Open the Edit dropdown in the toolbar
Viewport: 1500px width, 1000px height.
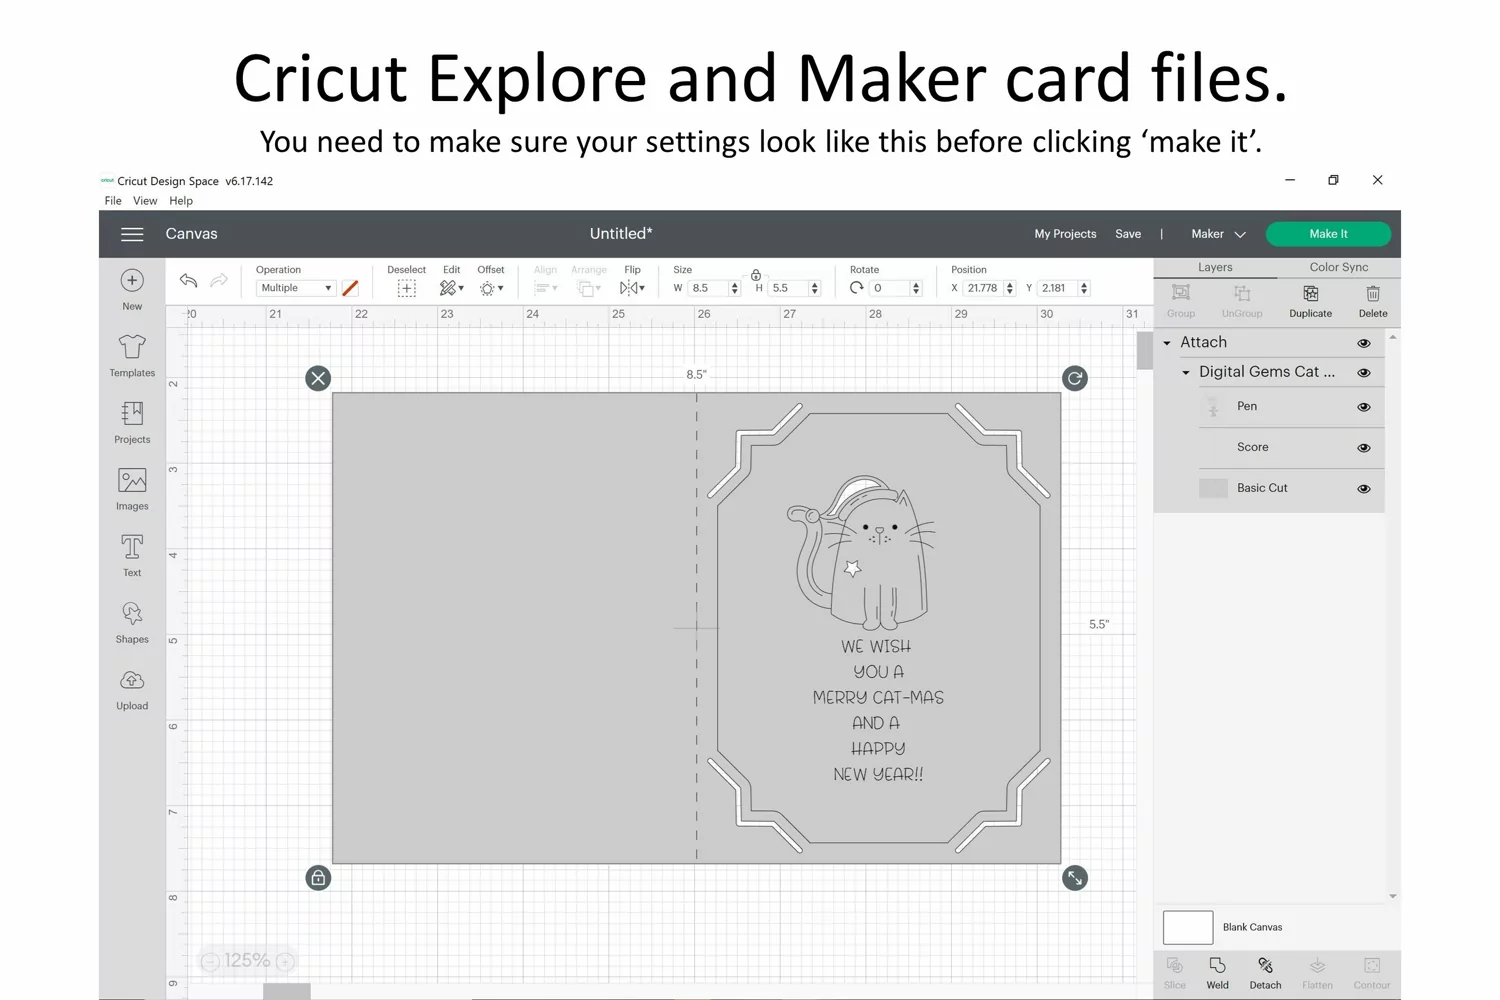pyautogui.click(x=452, y=288)
